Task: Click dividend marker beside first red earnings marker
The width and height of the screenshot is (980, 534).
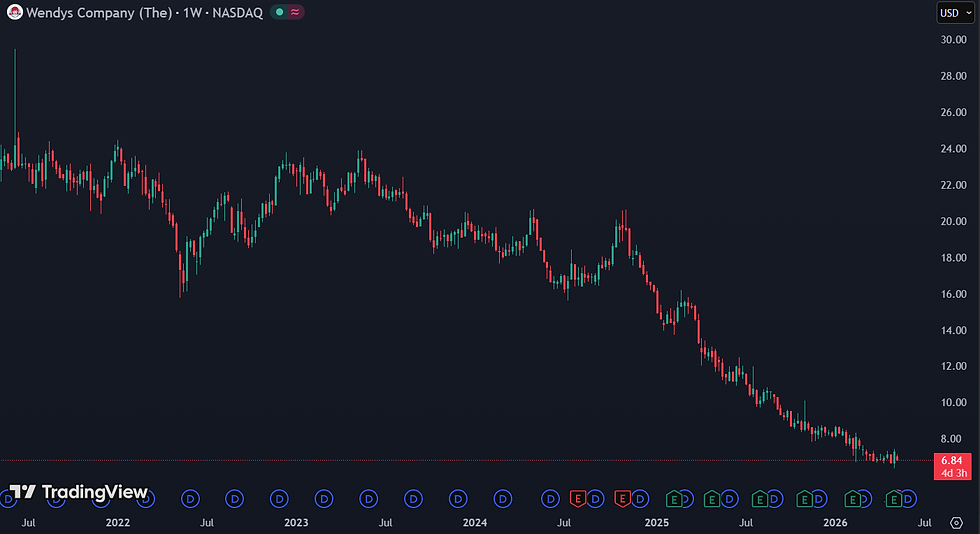Action: point(595,499)
